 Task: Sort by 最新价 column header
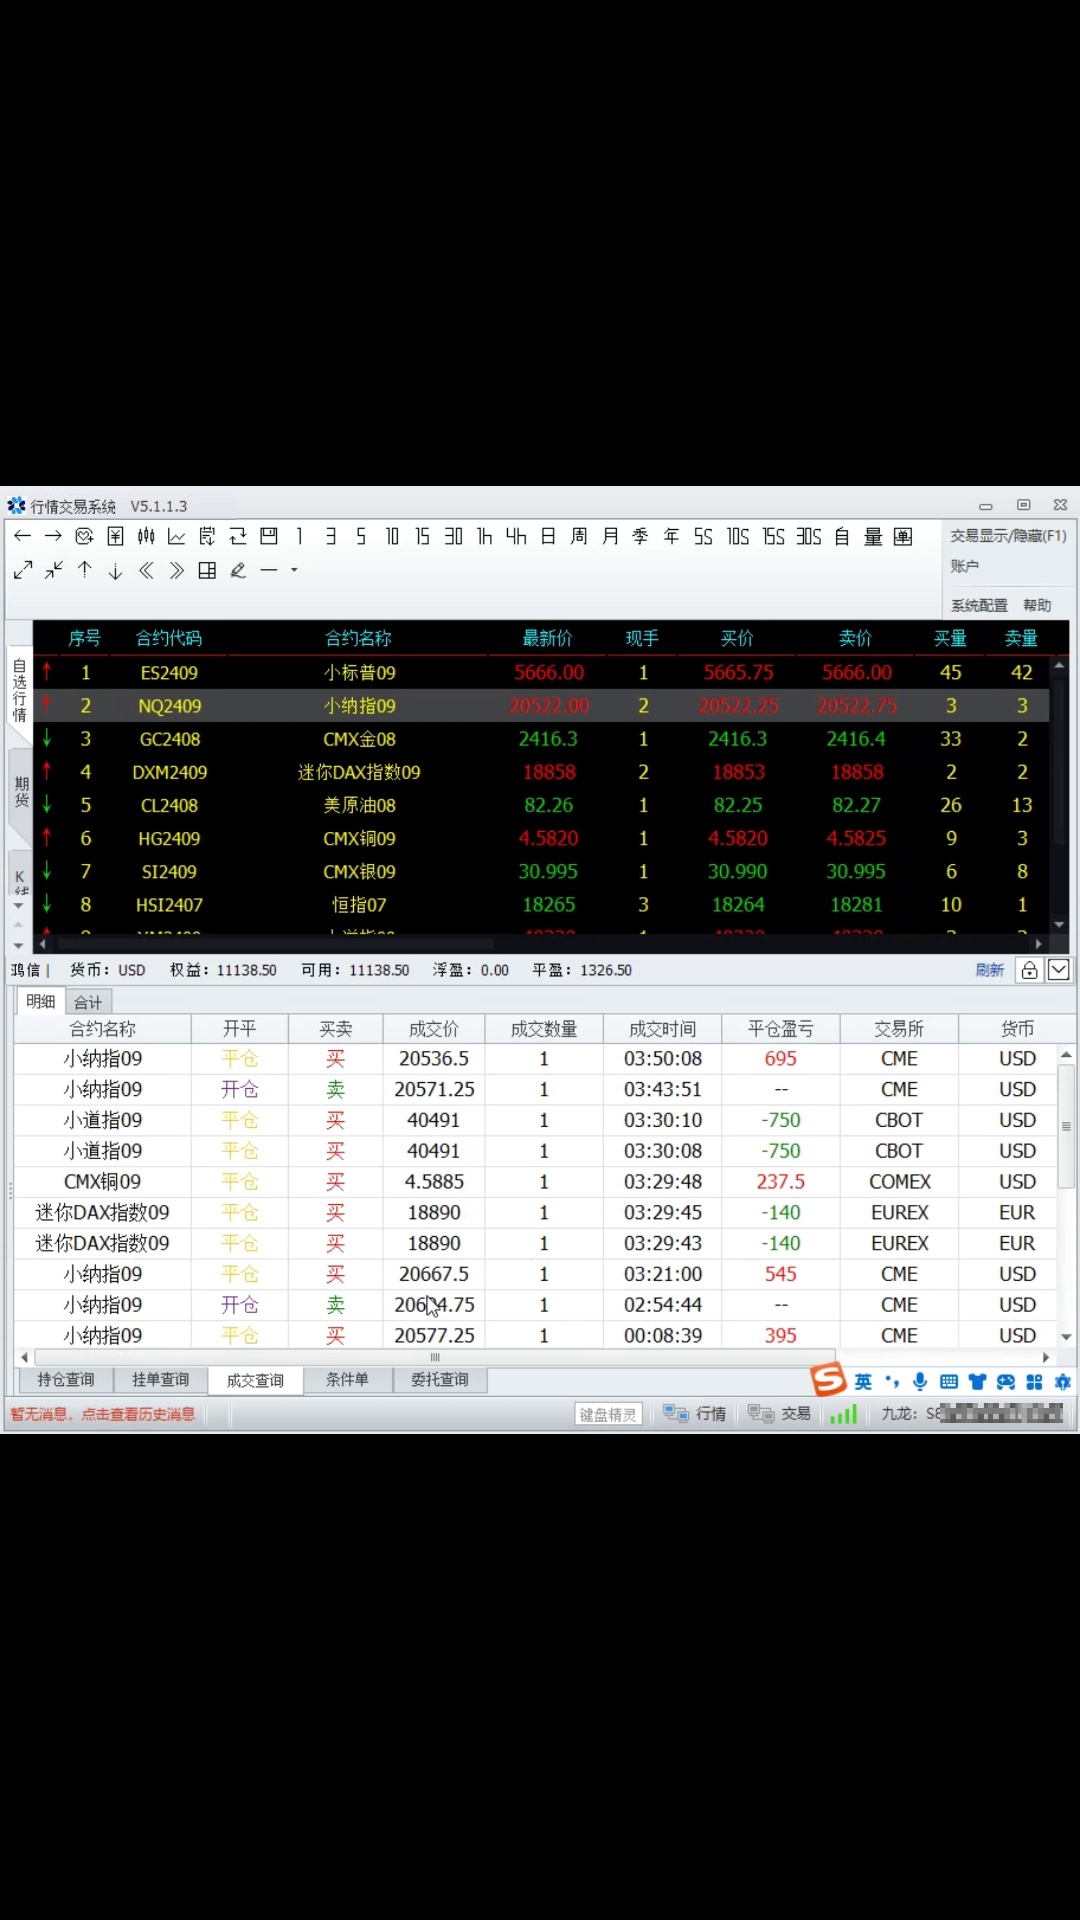click(x=548, y=638)
